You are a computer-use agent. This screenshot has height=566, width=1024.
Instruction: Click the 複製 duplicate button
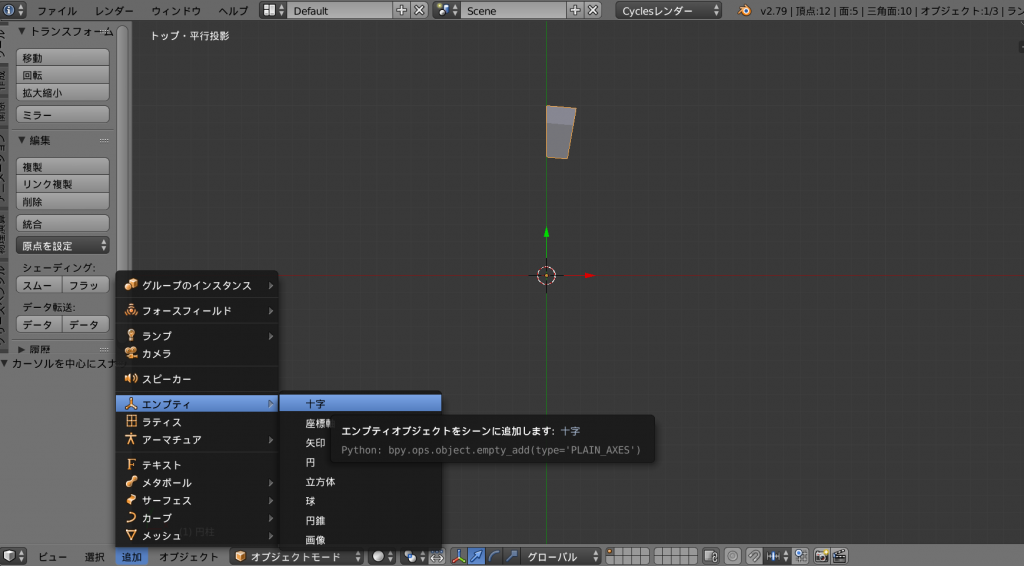coord(63,167)
